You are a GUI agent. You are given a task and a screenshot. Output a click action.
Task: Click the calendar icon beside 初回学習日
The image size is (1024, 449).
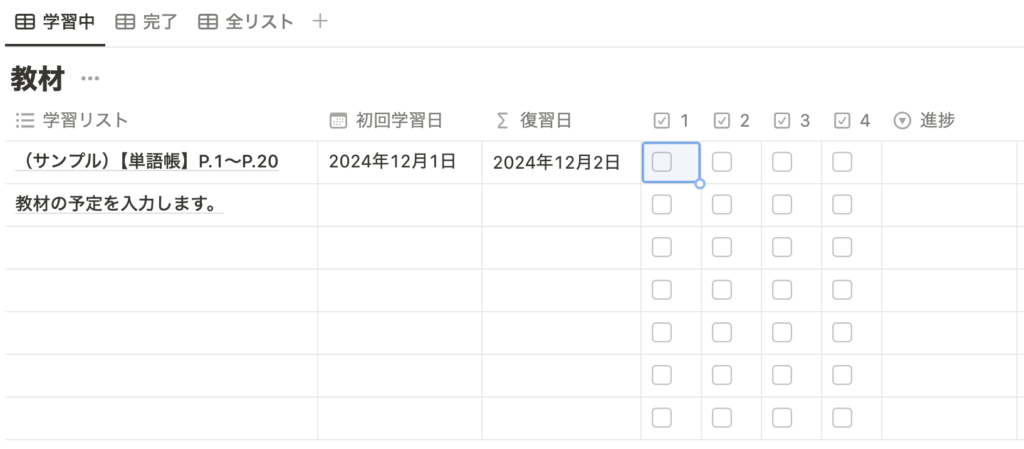tap(338, 121)
